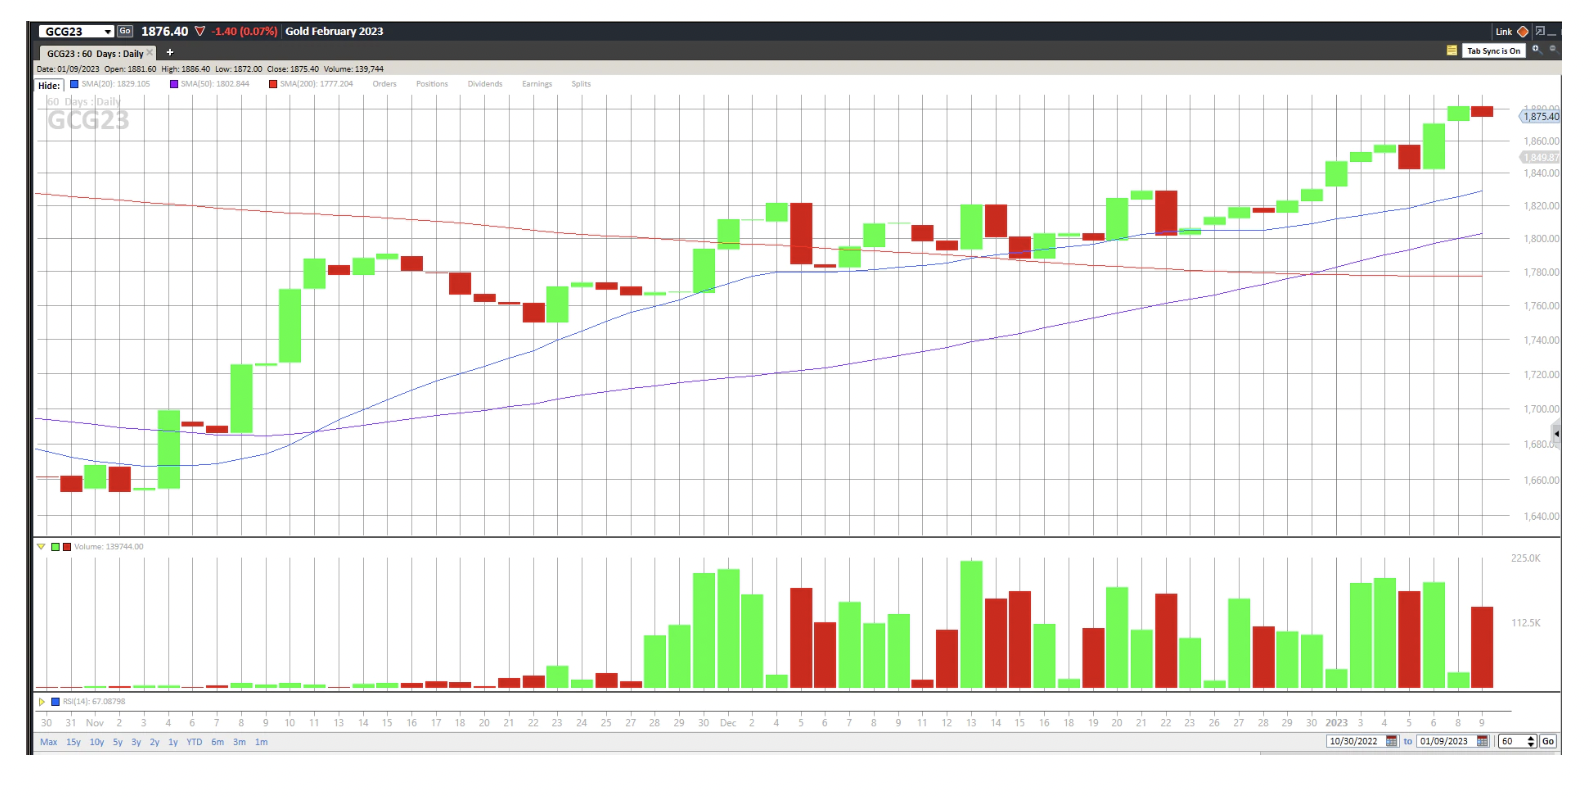Viewport: 1594px width, 798px height.
Task: Collapse the Volume panel triangle
Action: tap(41, 547)
